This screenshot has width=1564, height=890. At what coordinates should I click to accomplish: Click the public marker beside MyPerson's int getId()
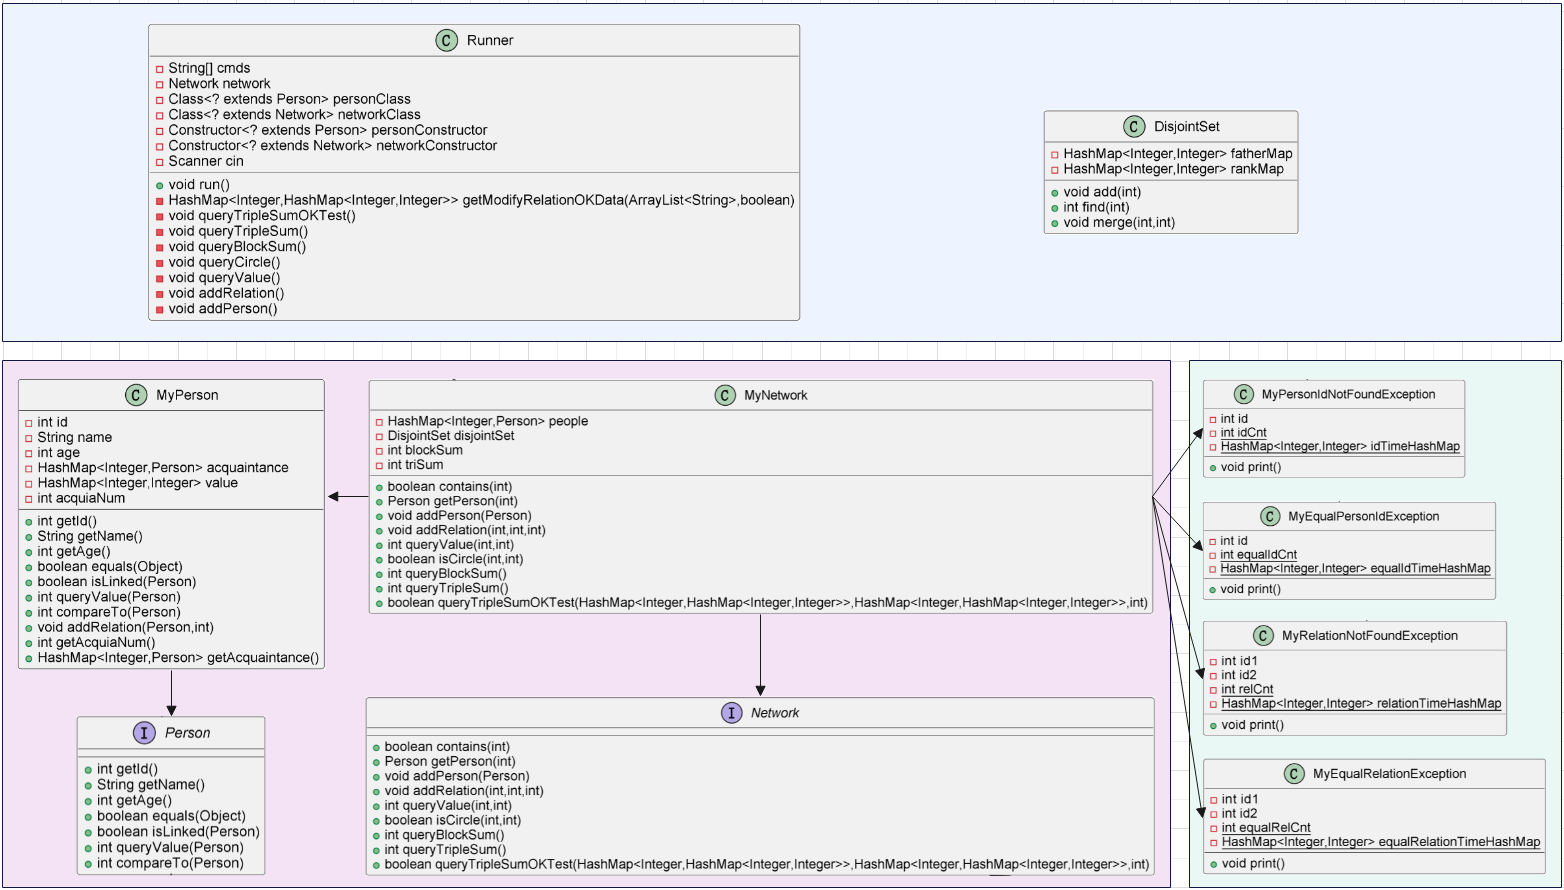(x=29, y=521)
